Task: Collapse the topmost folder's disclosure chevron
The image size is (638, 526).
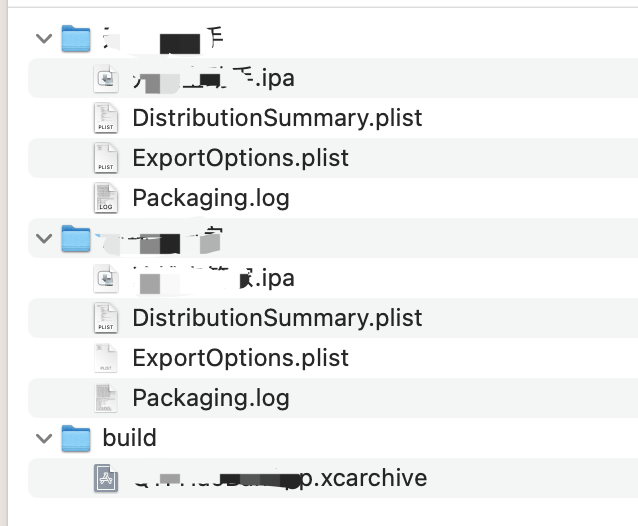Action: [43, 38]
